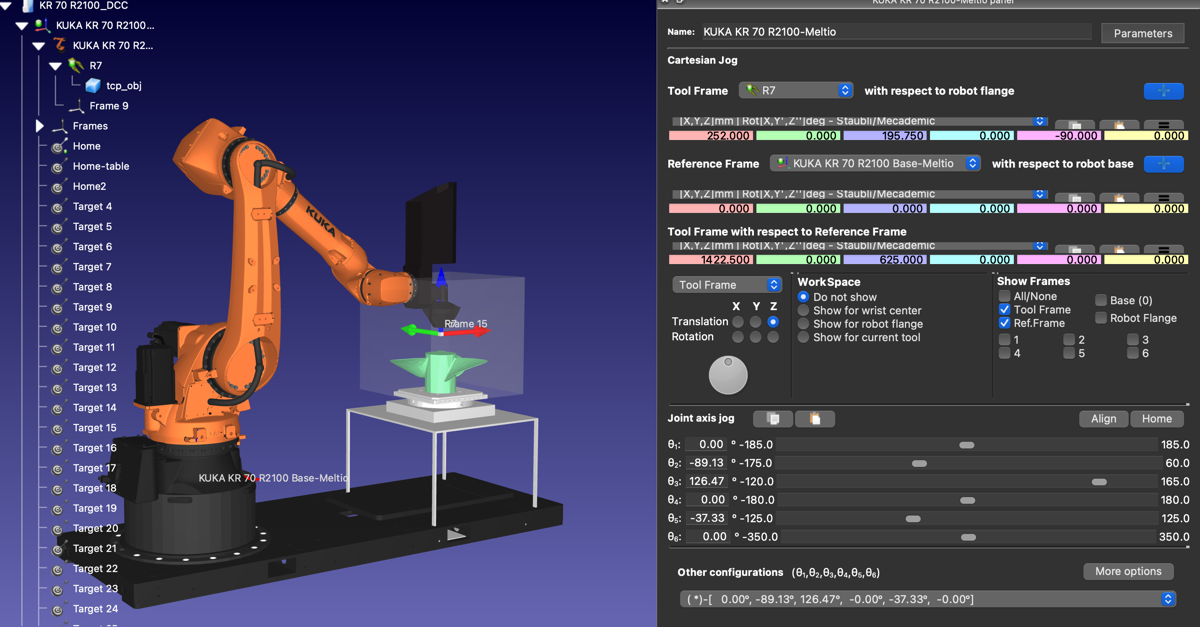Screen dimensions: 1200x627
Task: Expand the Frames tree node
Action: (40, 126)
